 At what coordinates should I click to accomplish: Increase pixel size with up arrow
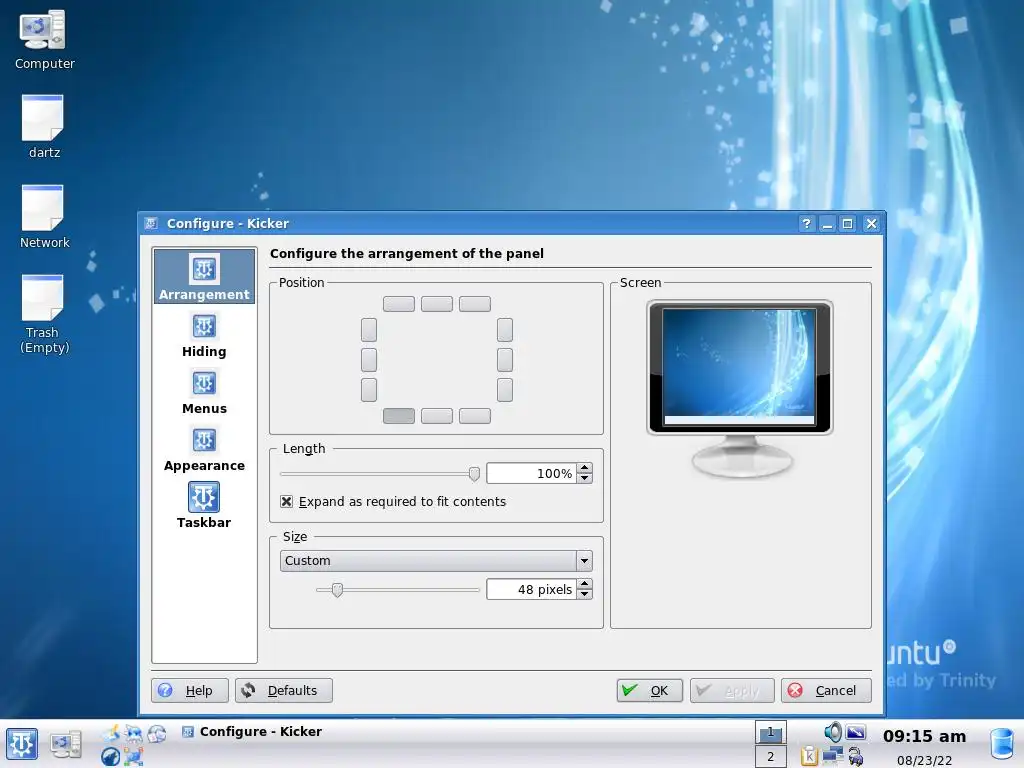coord(585,584)
